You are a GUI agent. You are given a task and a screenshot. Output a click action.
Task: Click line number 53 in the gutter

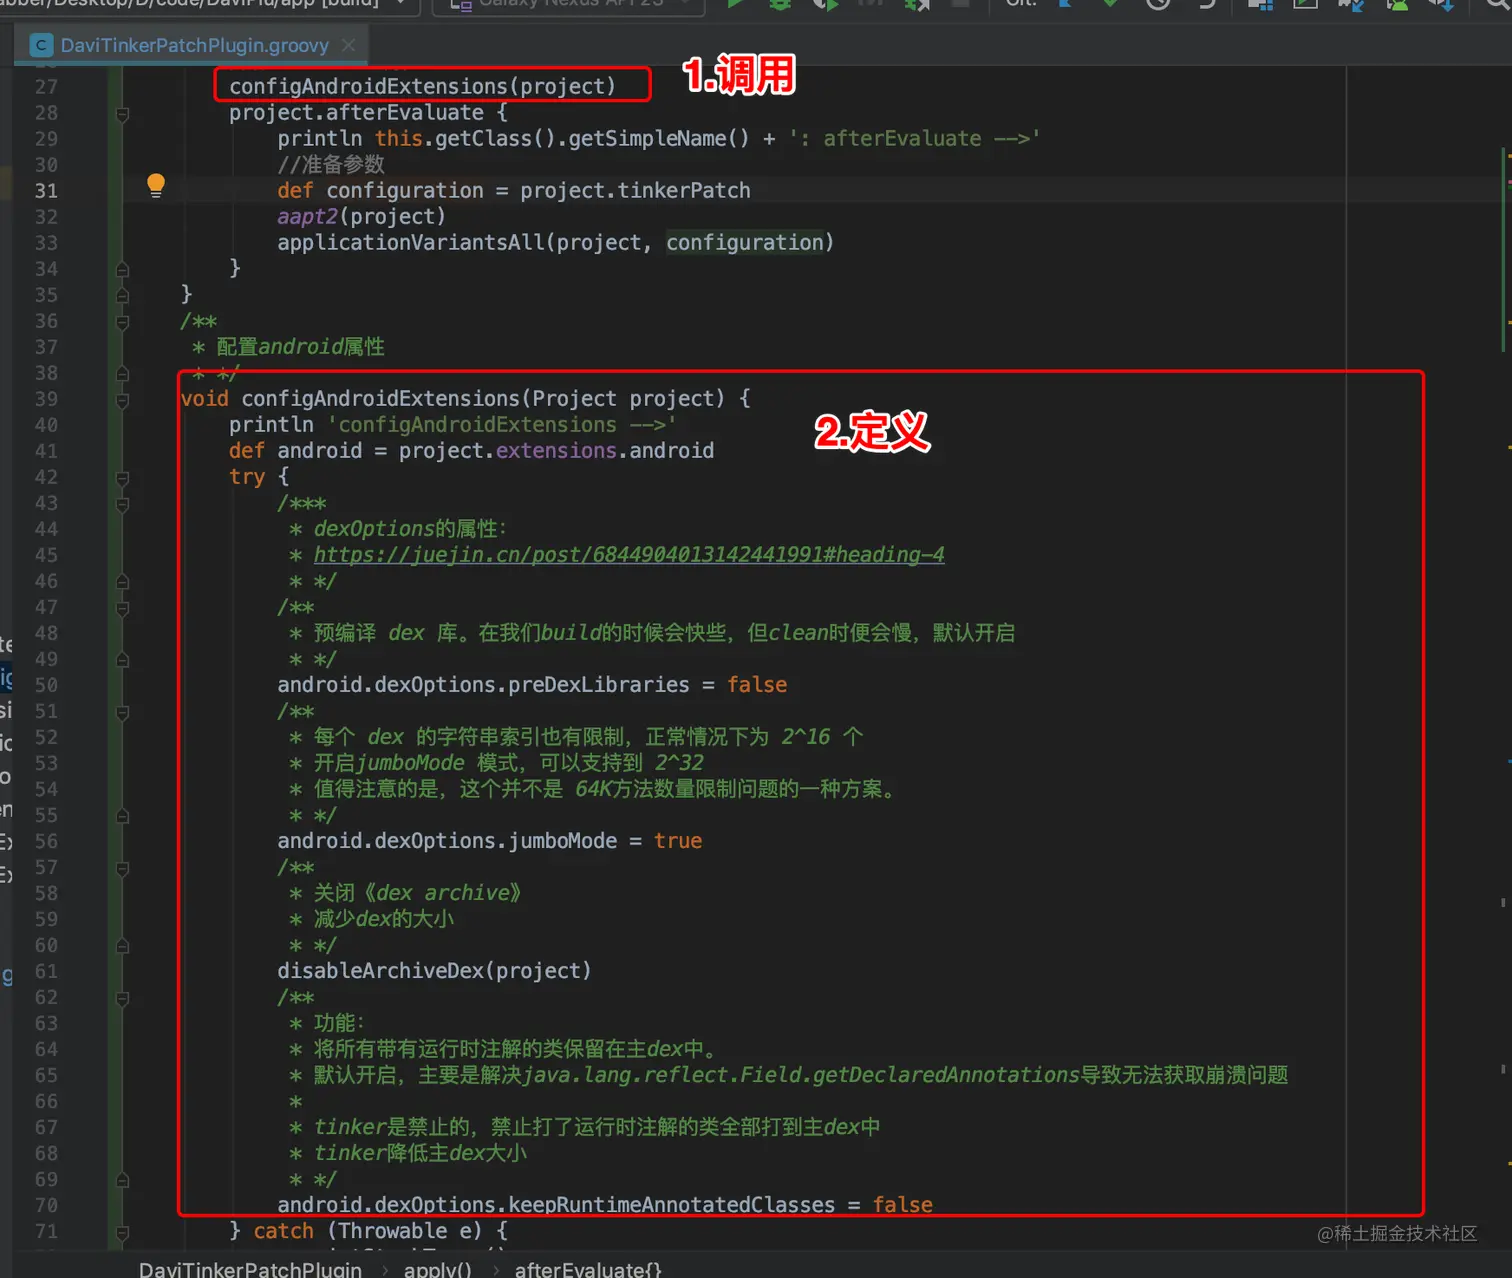click(x=46, y=763)
